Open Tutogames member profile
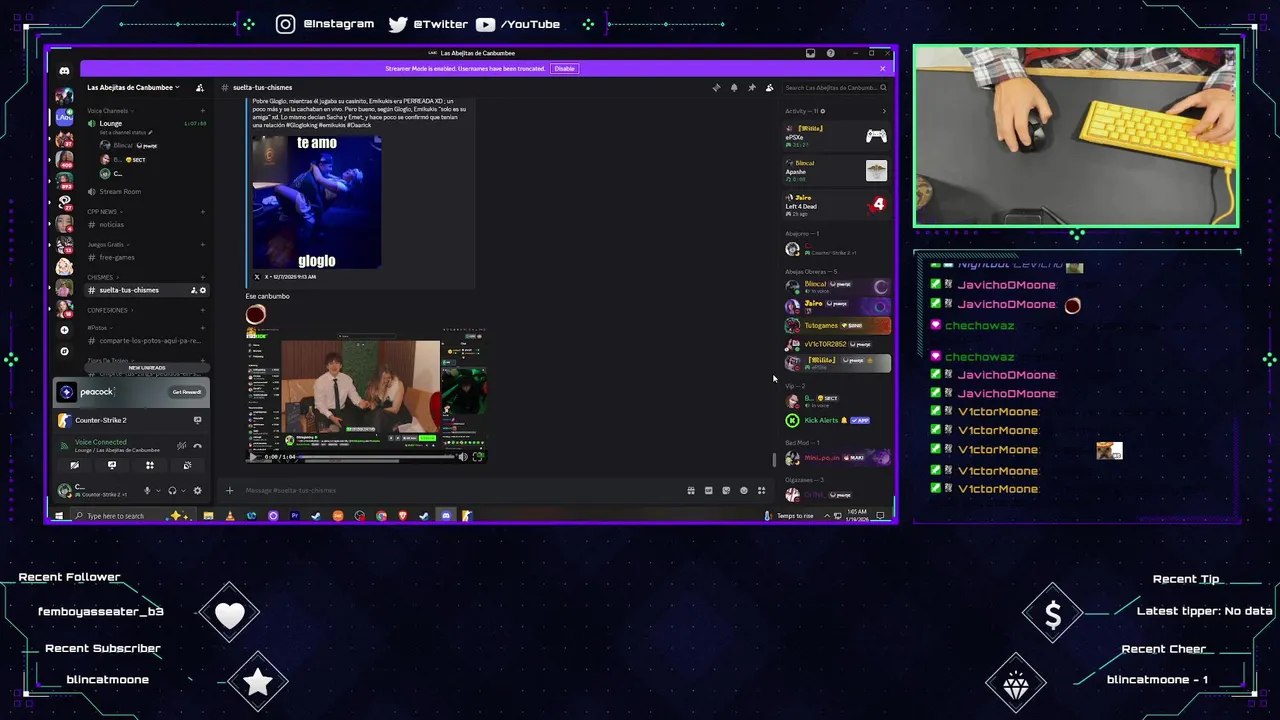 tap(837, 325)
